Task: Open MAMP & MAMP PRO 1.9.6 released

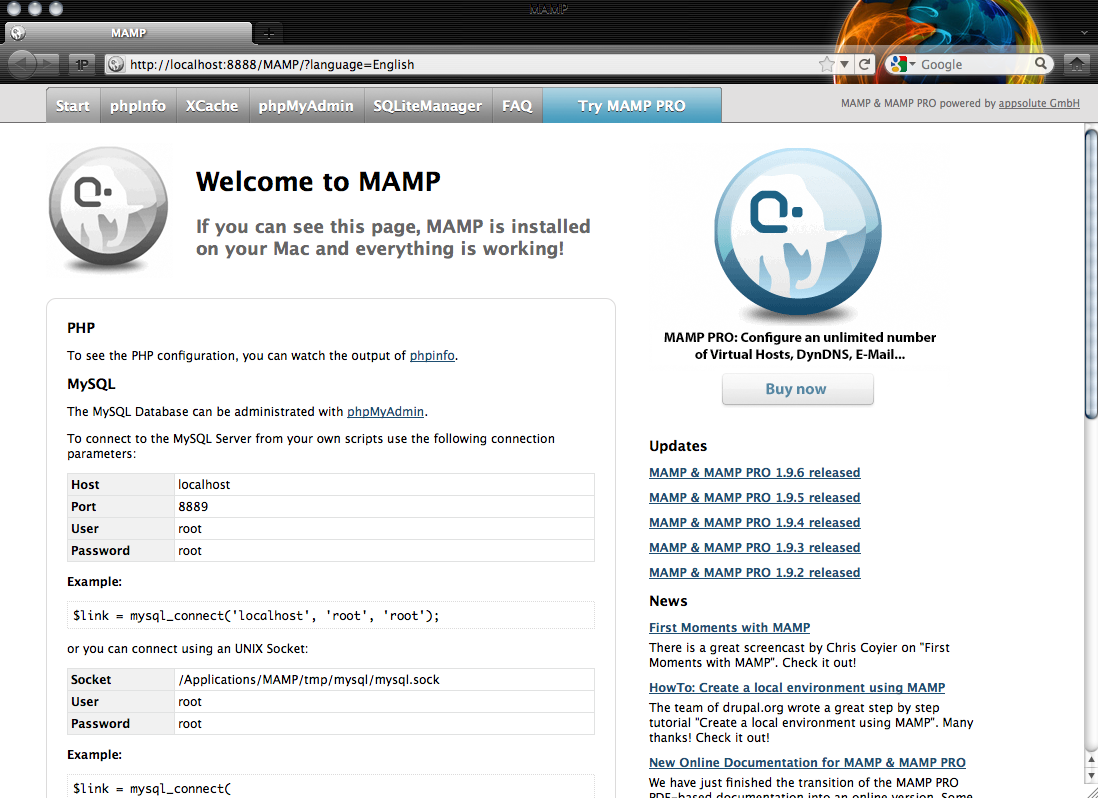Action: click(x=754, y=472)
